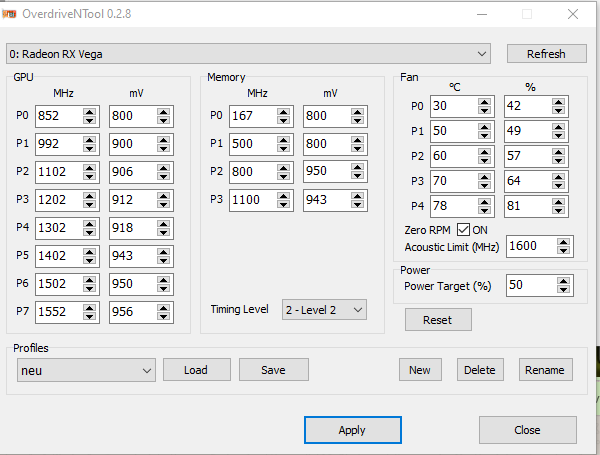Increase GPU P1 MHz with up arrow
600x455 pixels.
pos(90,140)
